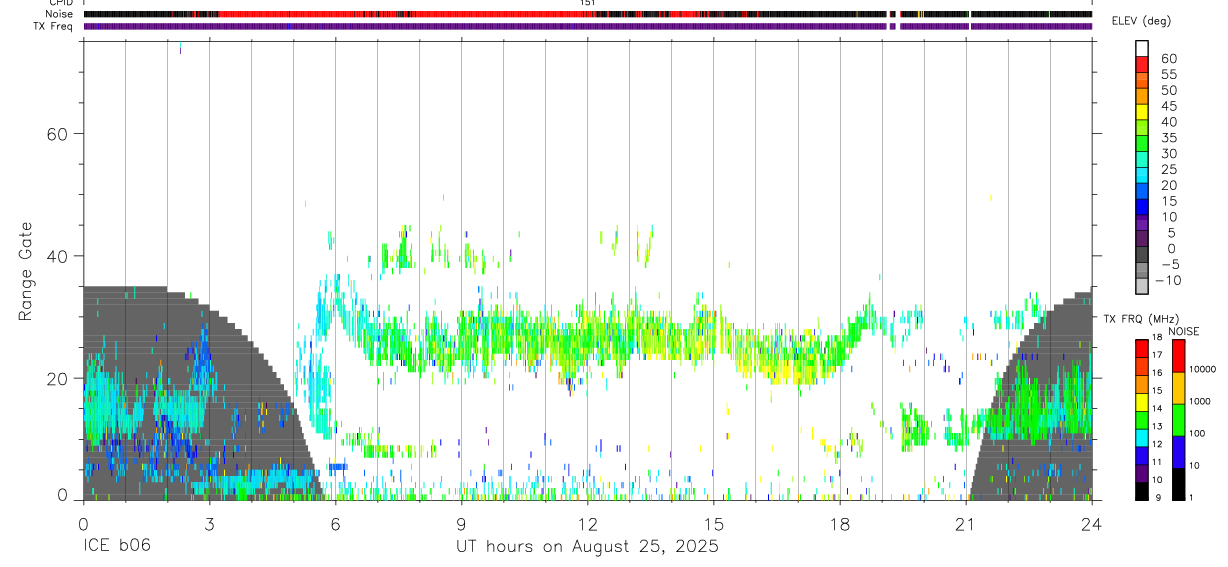Click the '100' label on NOISE scale
The height and width of the screenshot is (567, 1228).
(x=1197, y=434)
